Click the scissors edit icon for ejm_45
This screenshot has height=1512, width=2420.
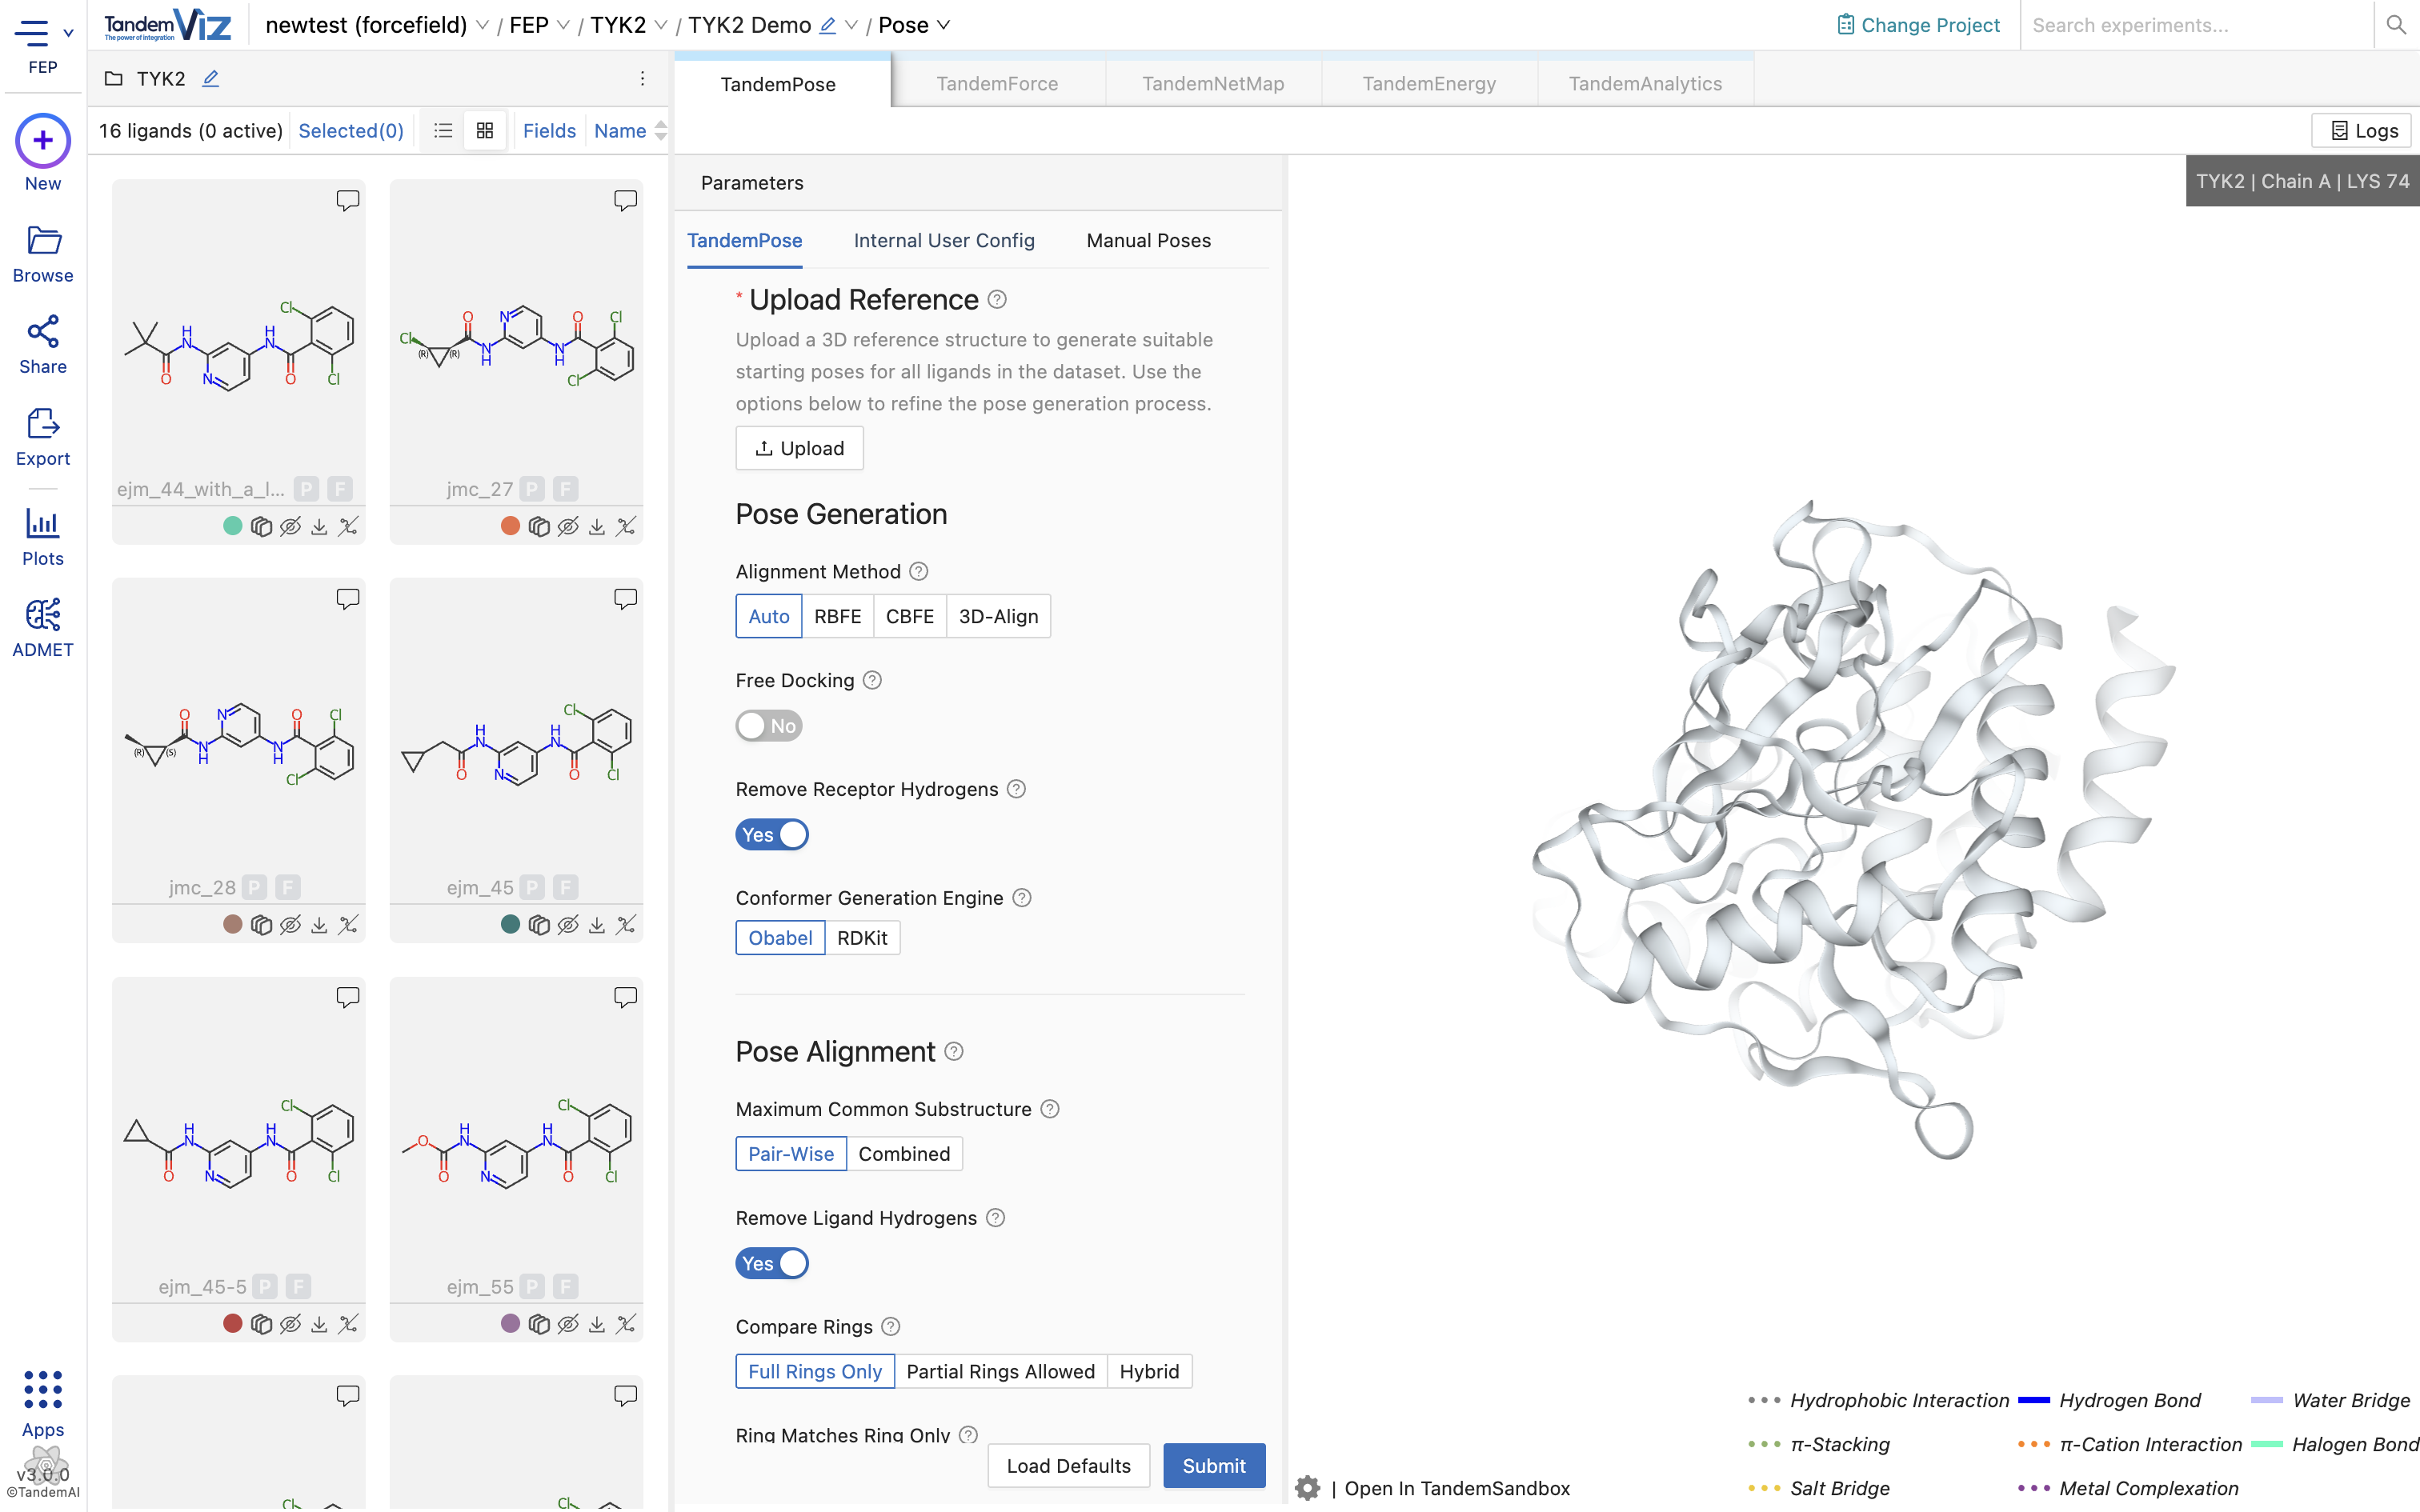[x=626, y=925]
